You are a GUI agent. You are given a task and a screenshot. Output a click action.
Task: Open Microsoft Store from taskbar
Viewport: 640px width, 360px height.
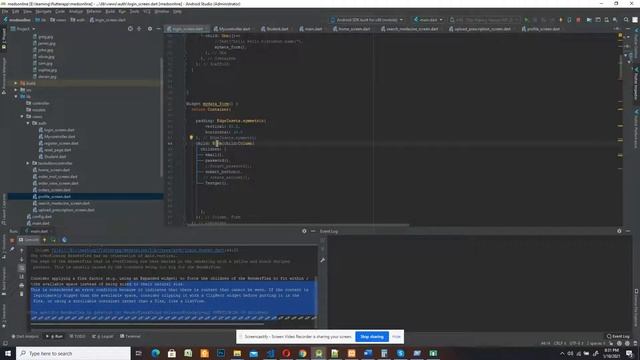click(172, 353)
